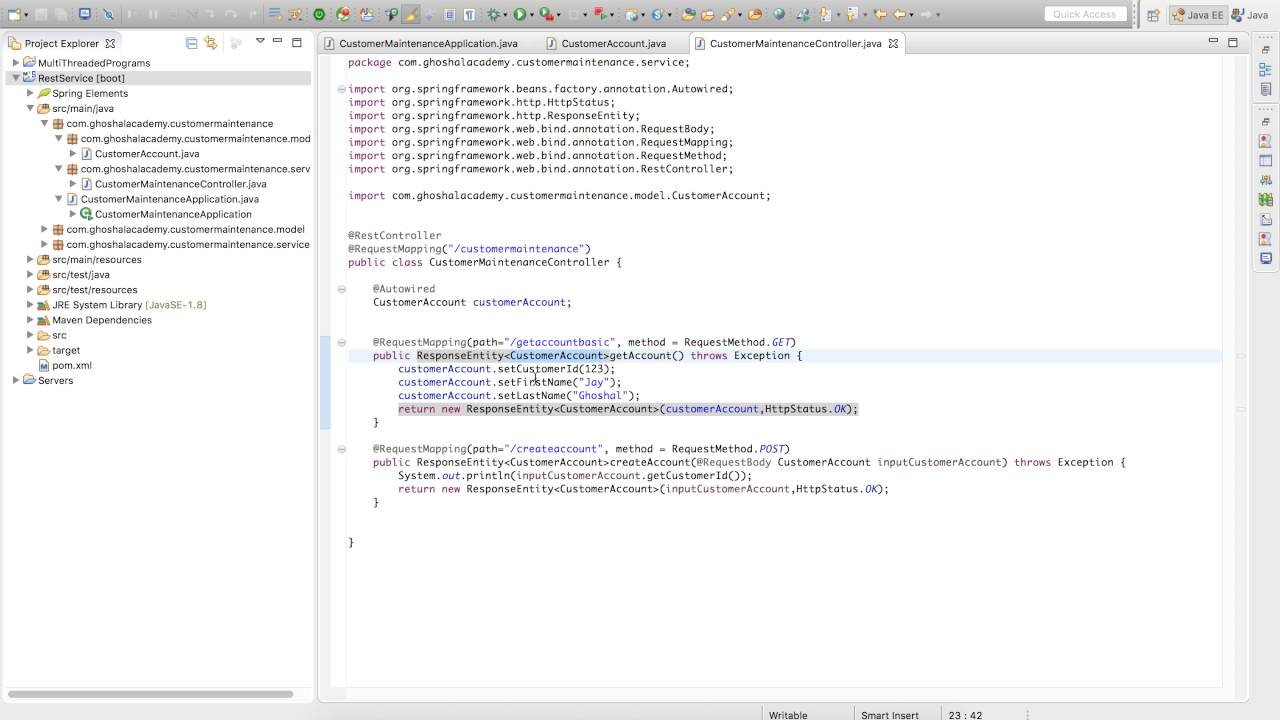The image size is (1280, 720).
Task: Switch to CustomerAccount.java editor tab
Action: click(x=613, y=43)
